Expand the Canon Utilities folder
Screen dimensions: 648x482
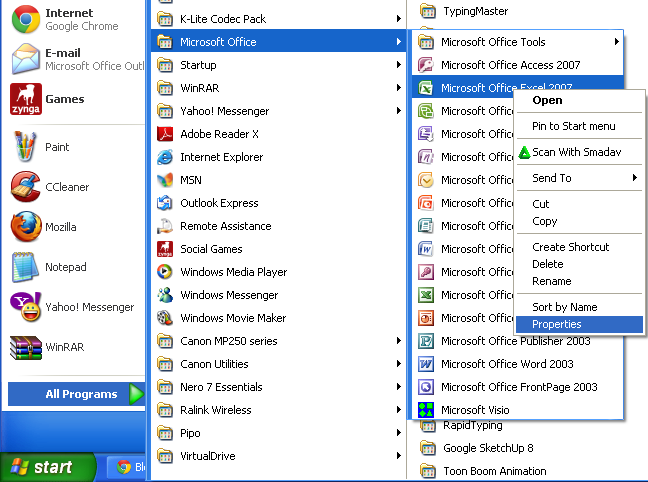tap(278, 364)
